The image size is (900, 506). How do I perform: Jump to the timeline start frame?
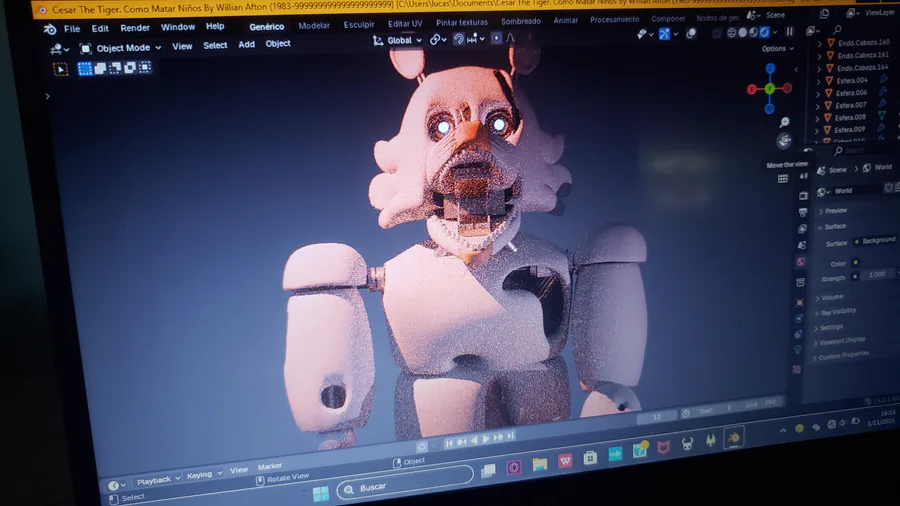tap(449, 442)
